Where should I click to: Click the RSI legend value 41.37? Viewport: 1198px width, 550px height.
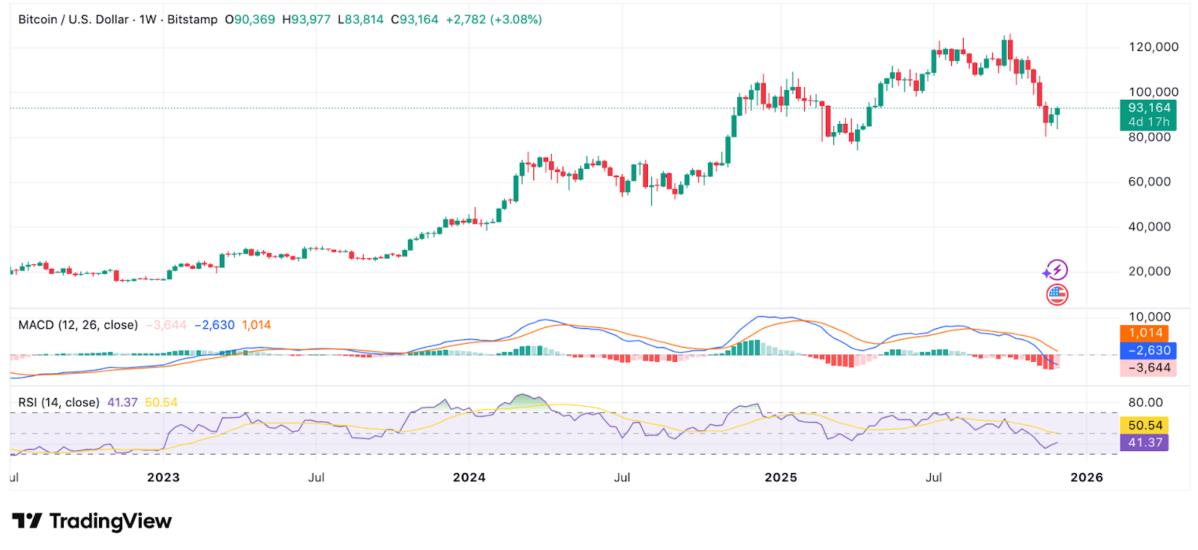tap(121, 402)
